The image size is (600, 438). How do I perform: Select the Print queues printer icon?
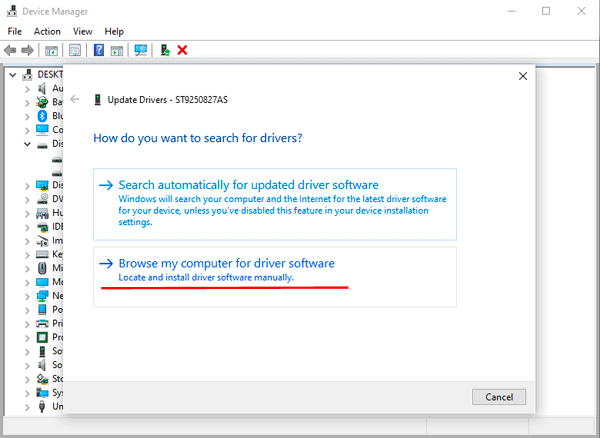point(42,324)
